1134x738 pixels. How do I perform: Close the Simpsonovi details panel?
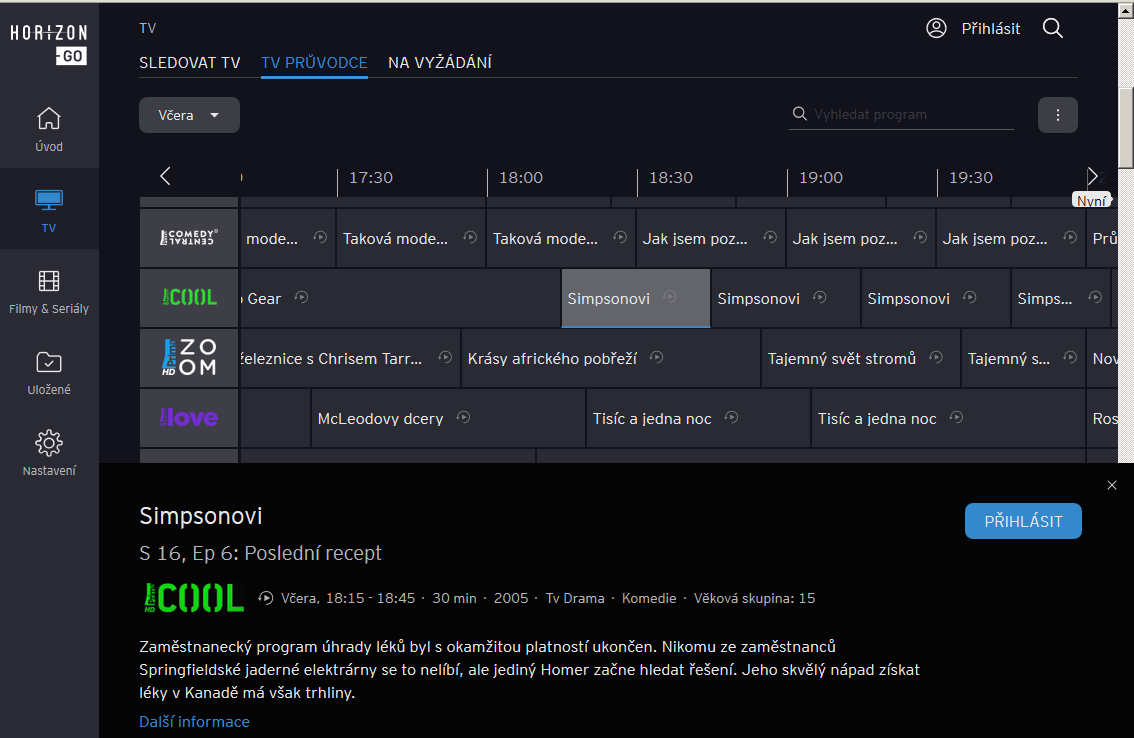click(1112, 485)
